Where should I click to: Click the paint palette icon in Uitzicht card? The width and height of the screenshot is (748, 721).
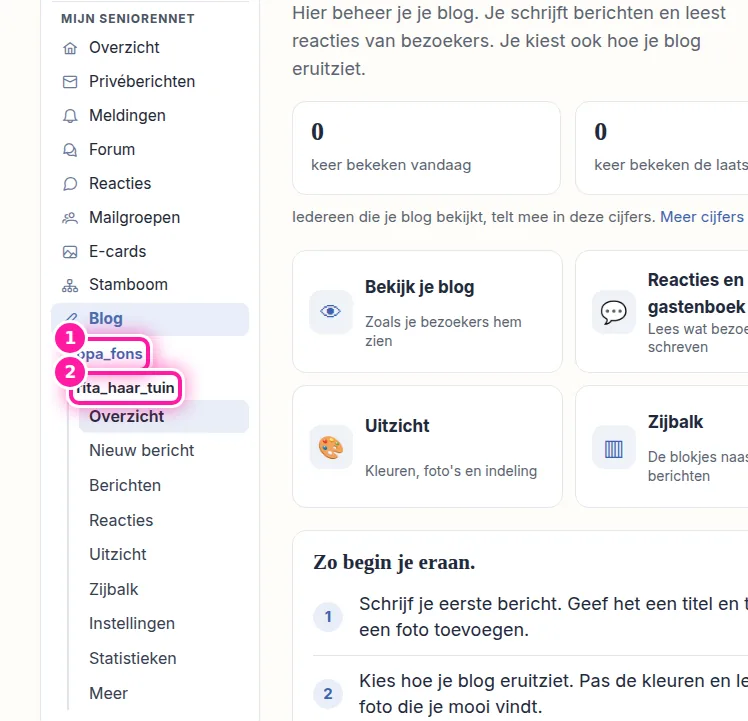coord(331,448)
